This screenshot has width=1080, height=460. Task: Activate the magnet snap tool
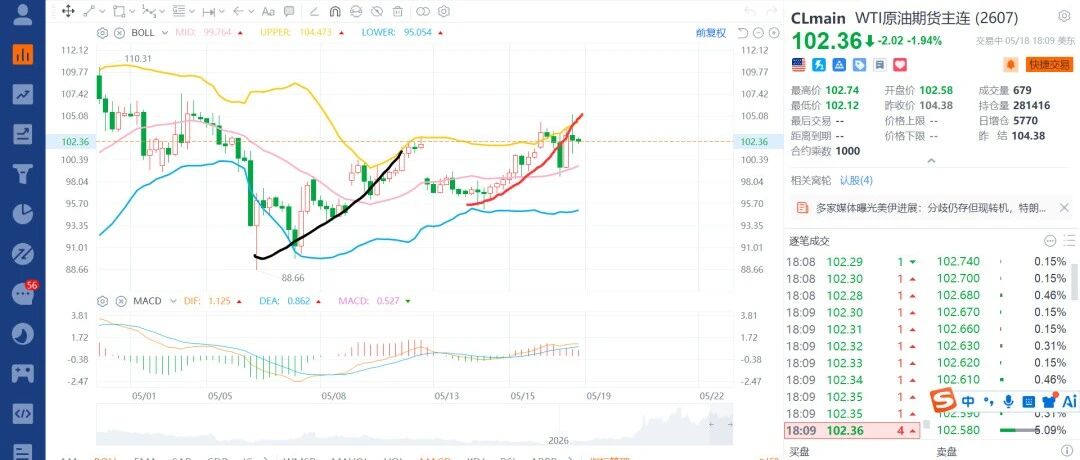click(x=335, y=11)
